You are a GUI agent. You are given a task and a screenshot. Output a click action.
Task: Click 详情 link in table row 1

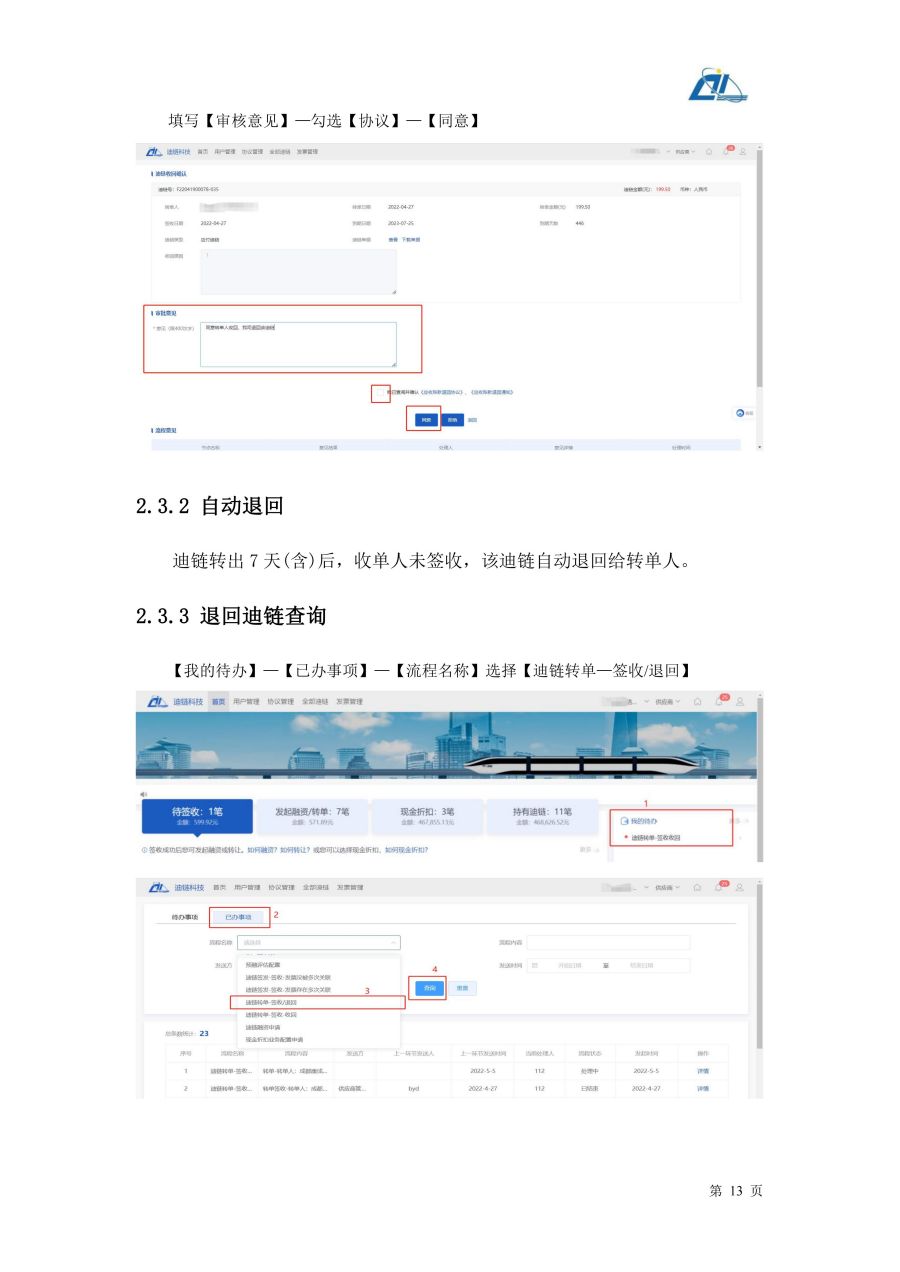(703, 1071)
